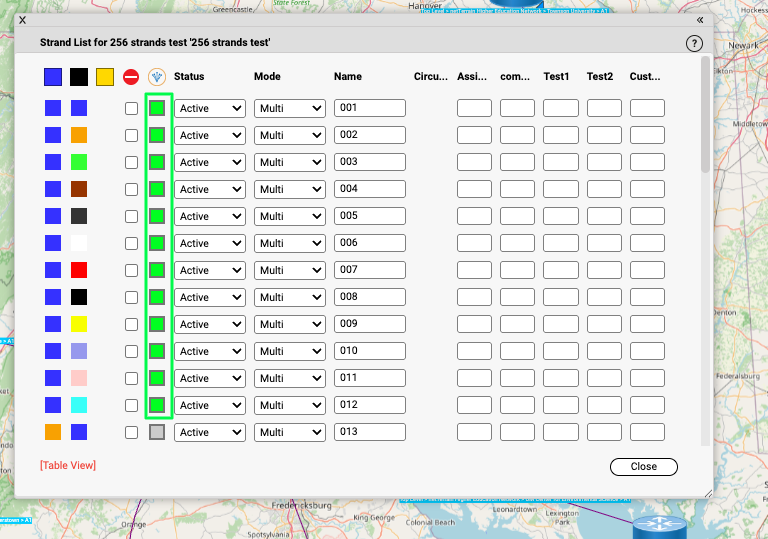Click the splice header icon beside Status
This screenshot has width=768, height=539.
(156, 77)
